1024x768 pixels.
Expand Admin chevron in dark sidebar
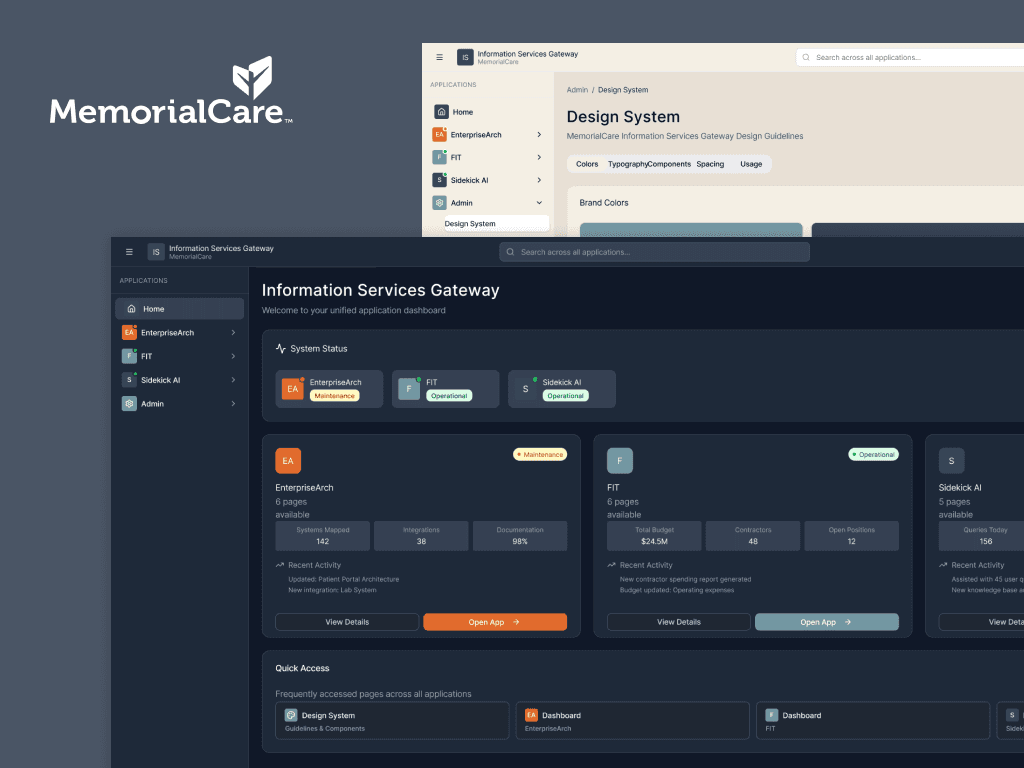[233, 404]
